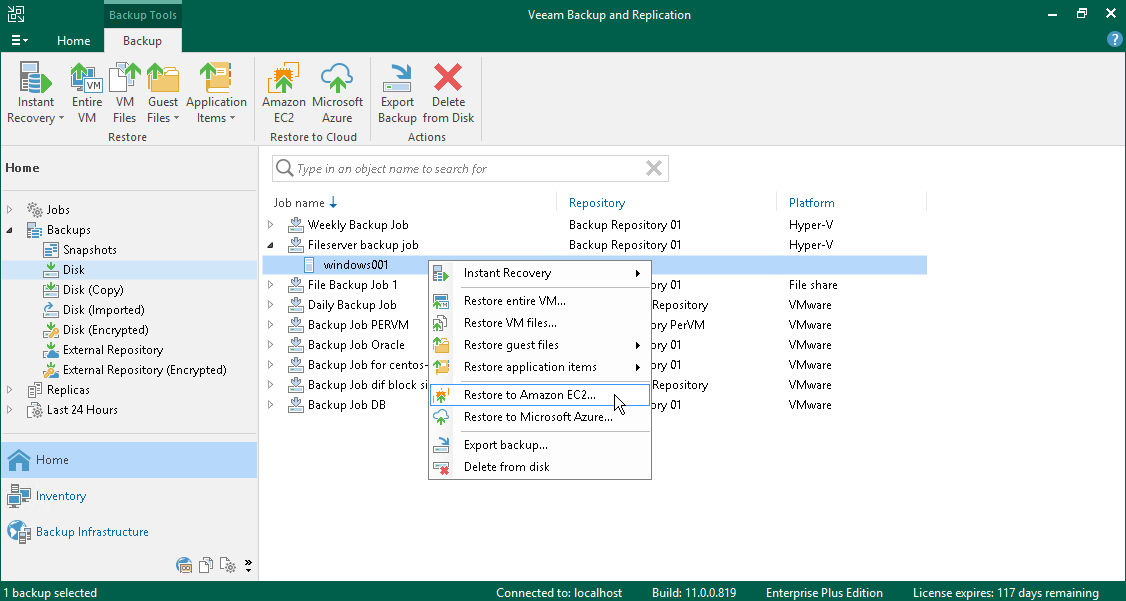The height and width of the screenshot is (601, 1126).
Task: Expand the Weekly Backup Job row
Action: click(271, 225)
